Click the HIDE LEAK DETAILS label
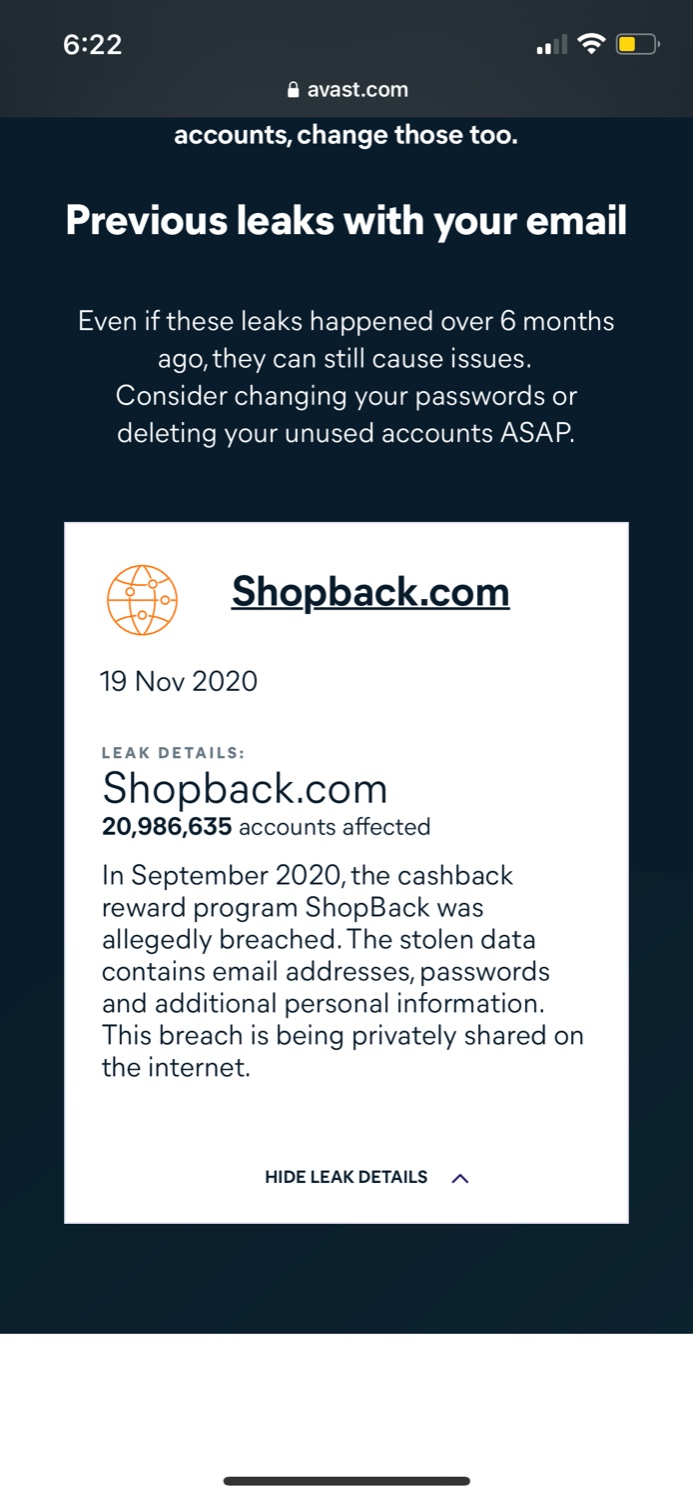Screen dimensions: 693x1500 (346, 1177)
